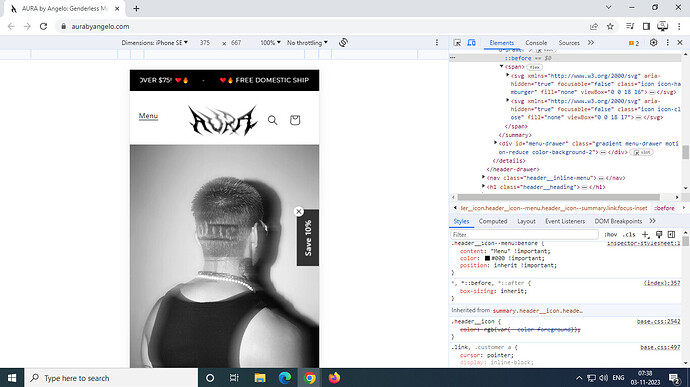This screenshot has width=690, height=387.
Task: Open the 100% zoom dropdown
Action: point(270,43)
